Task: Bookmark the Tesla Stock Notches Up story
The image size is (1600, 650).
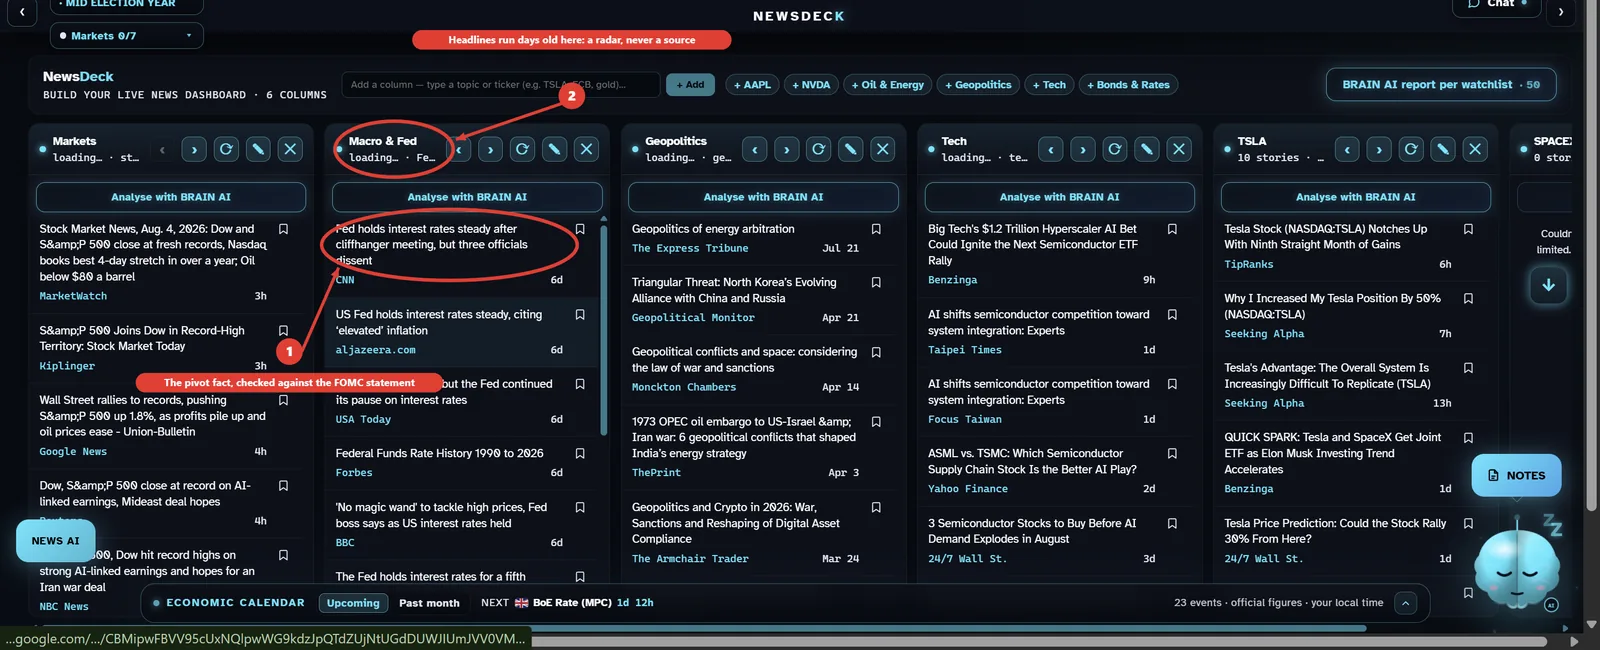Action: pos(1468,229)
